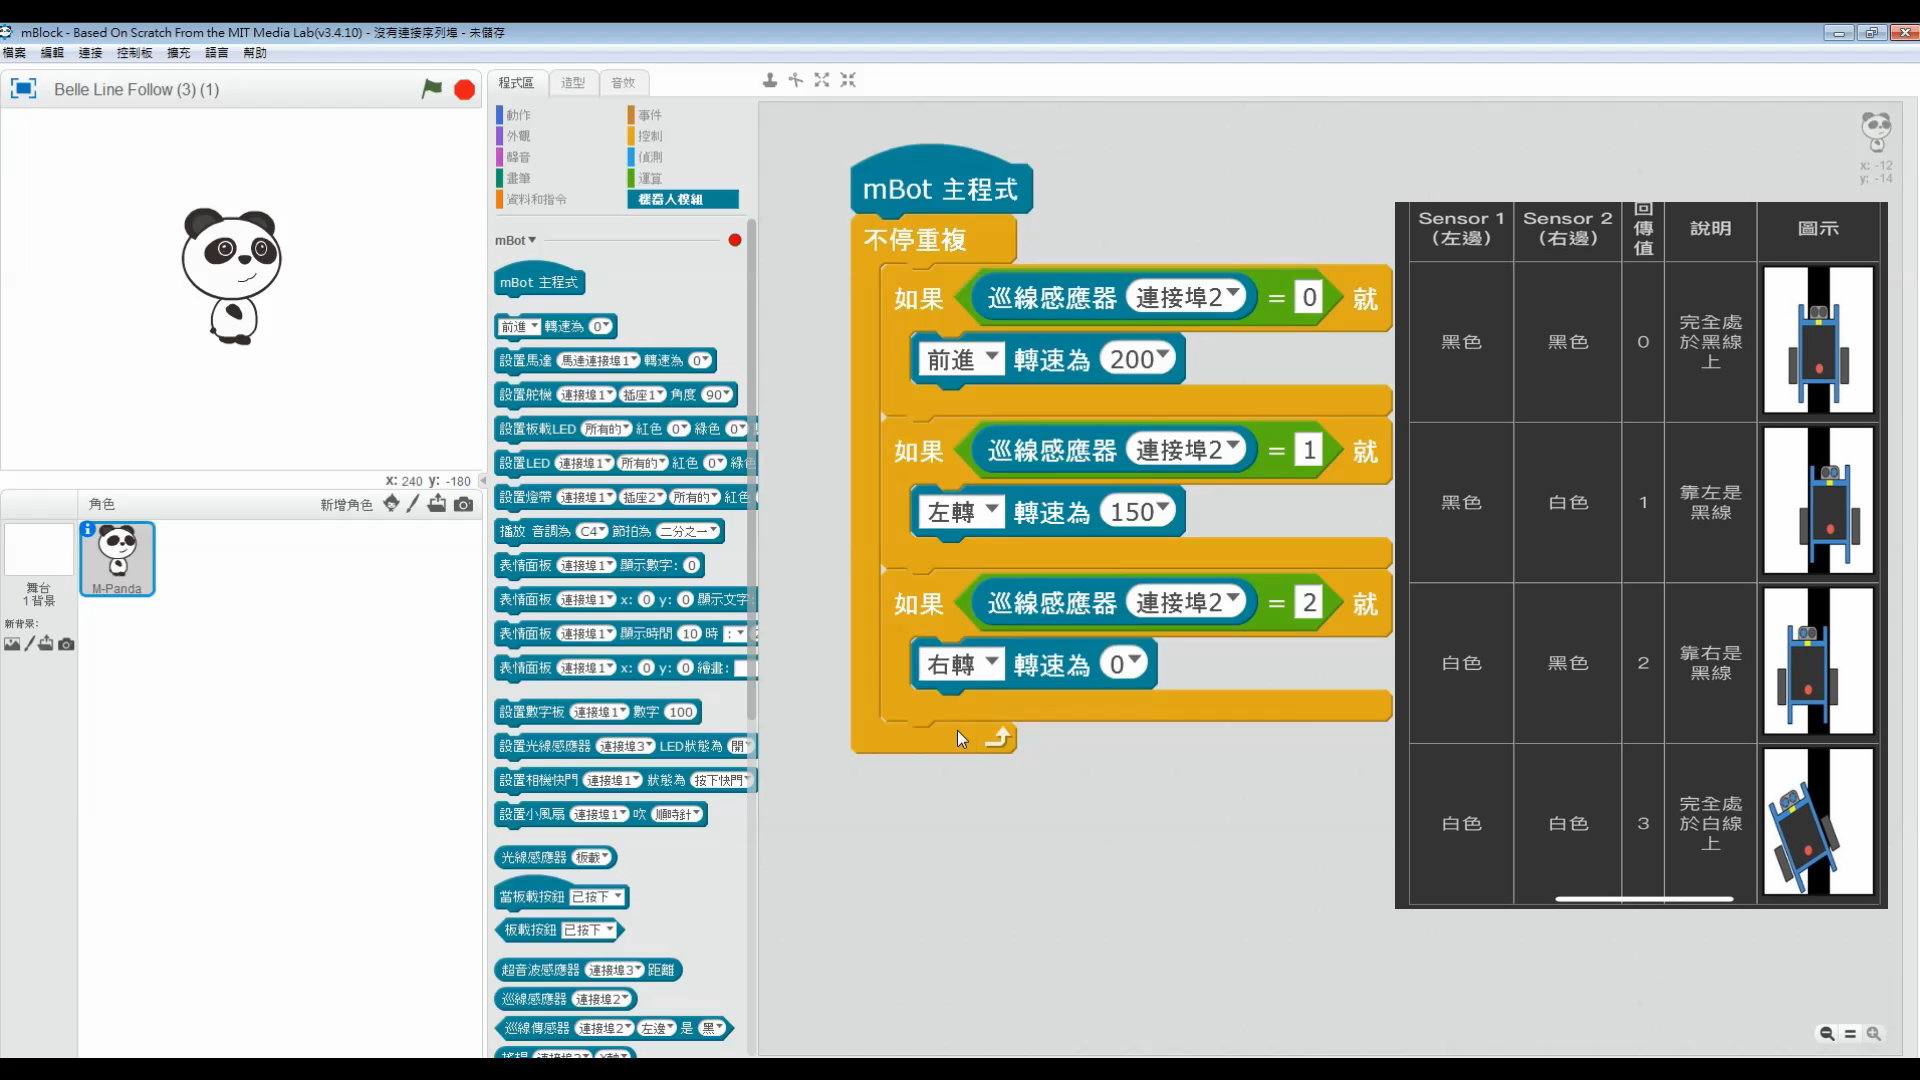This screenshot has height=1080, width=1920.
Task: Edit project title Belle Line Follow
Action: (136, 89)
